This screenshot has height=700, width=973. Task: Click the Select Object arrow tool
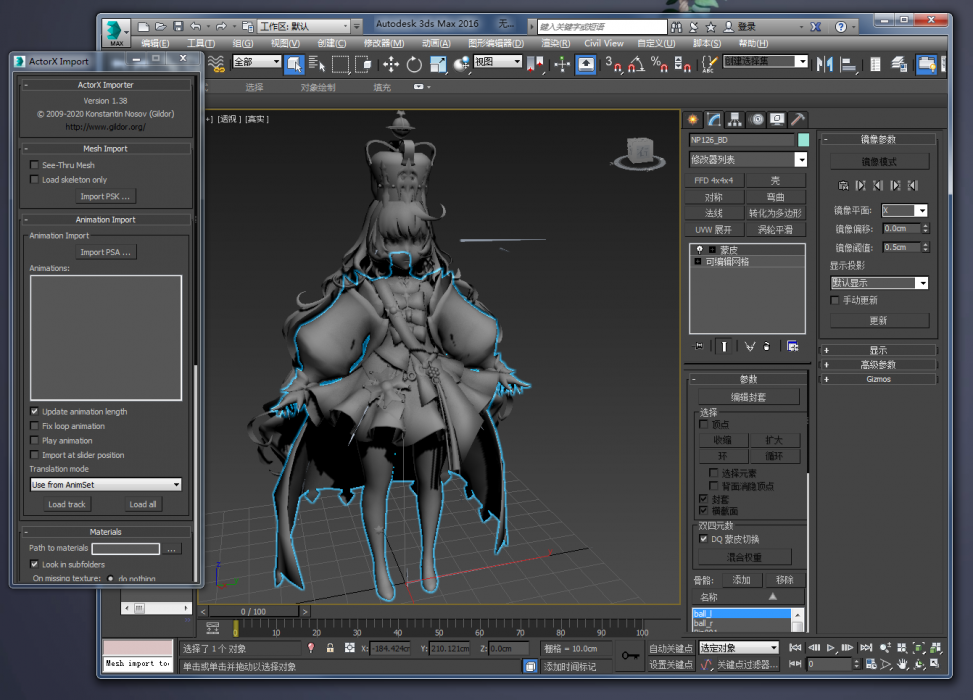(x=294, y=64)
